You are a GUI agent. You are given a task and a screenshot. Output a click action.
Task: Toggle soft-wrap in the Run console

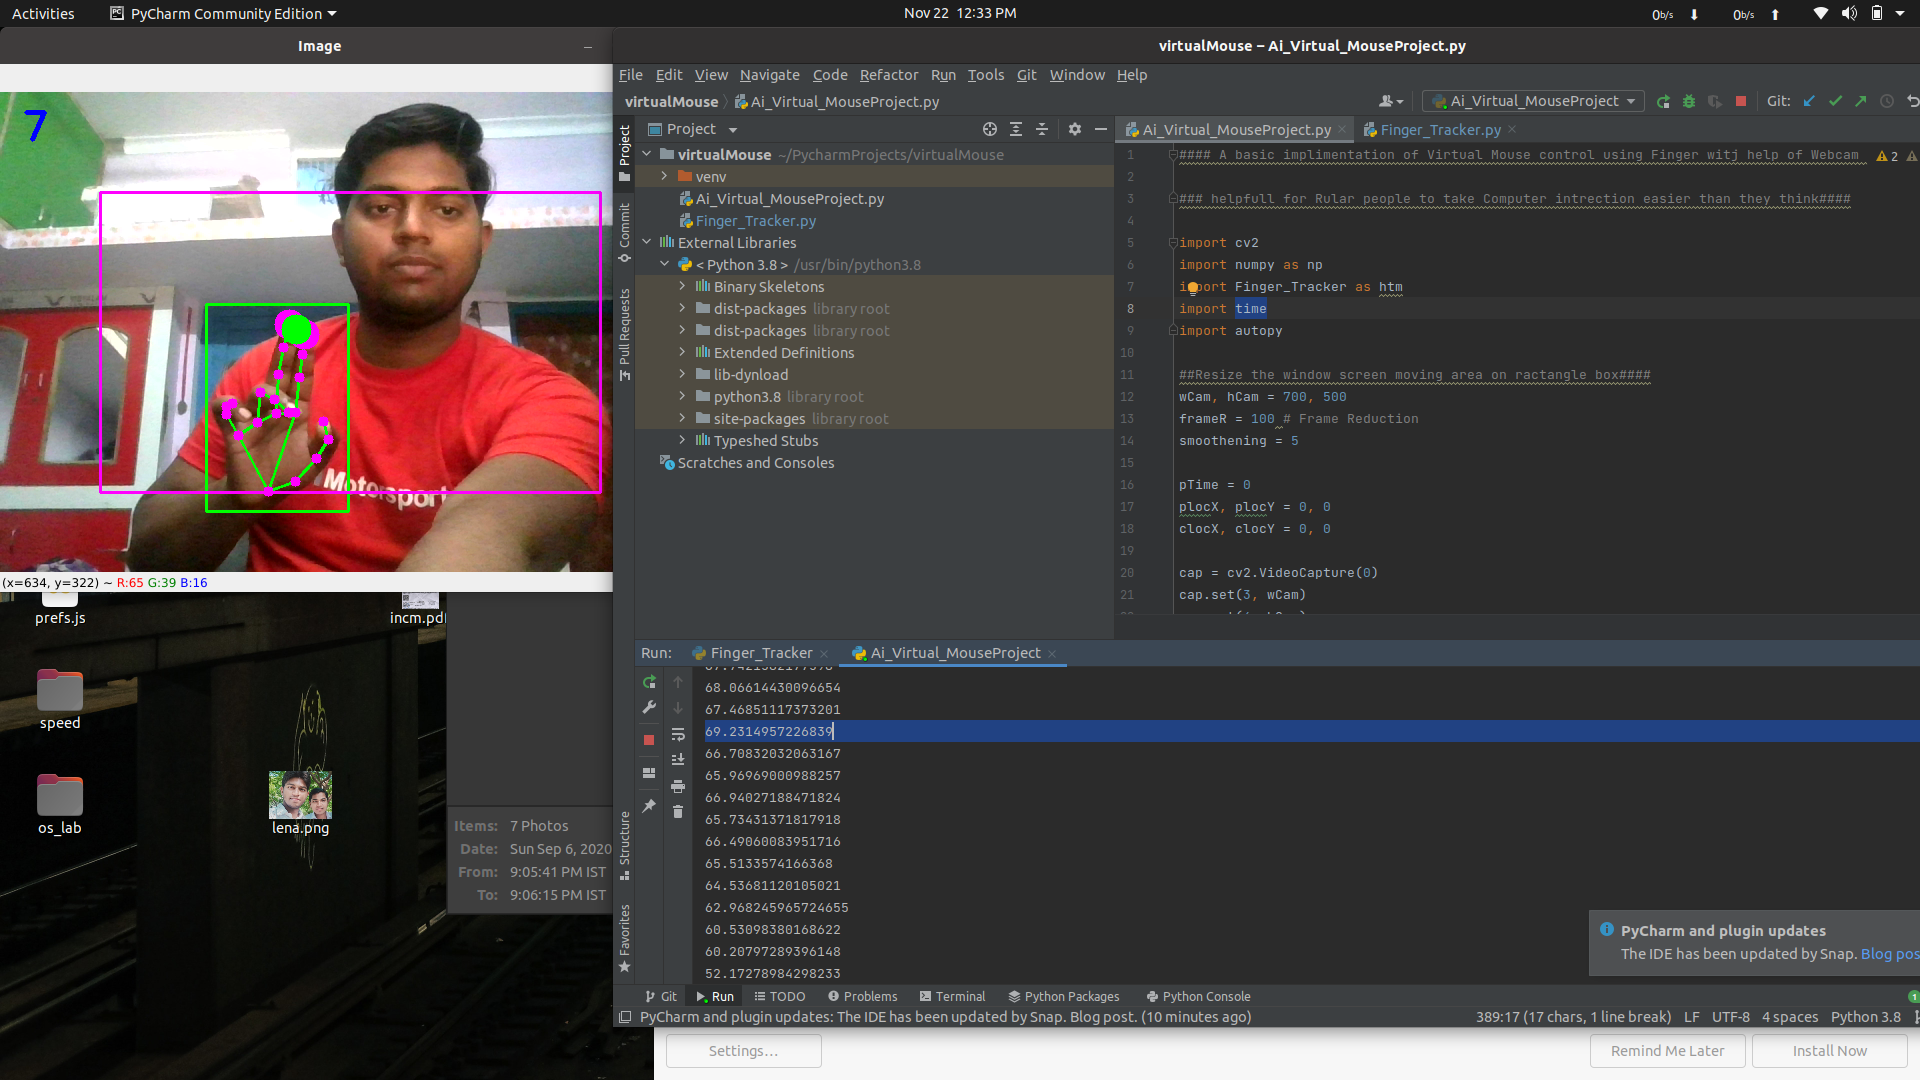678,735
